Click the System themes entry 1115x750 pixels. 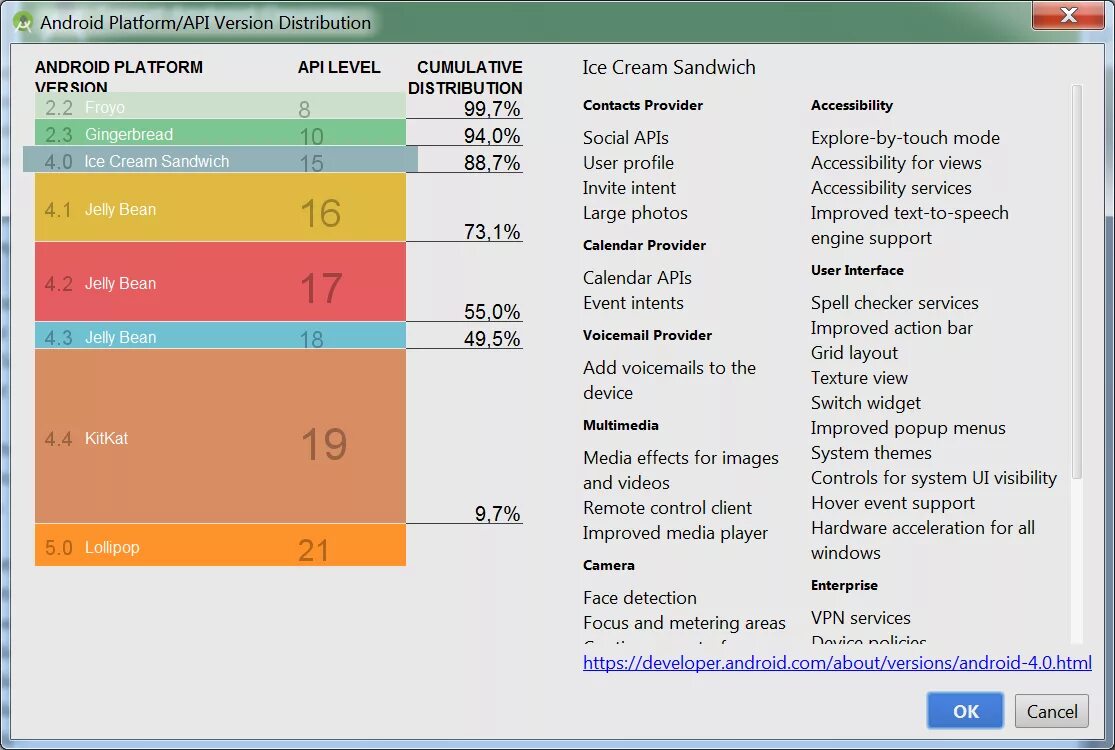tap(871, 453)
